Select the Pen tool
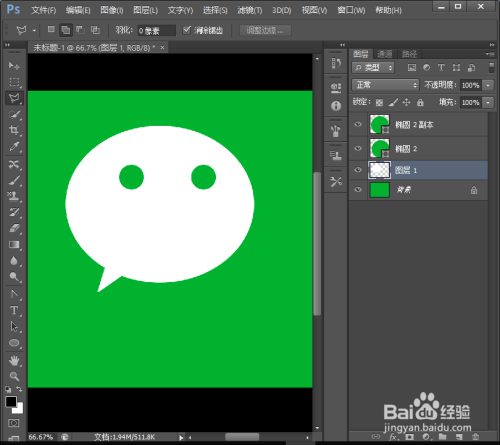Image resolution: width=500 pixels, height=445 pixels. tap(14, 294)
